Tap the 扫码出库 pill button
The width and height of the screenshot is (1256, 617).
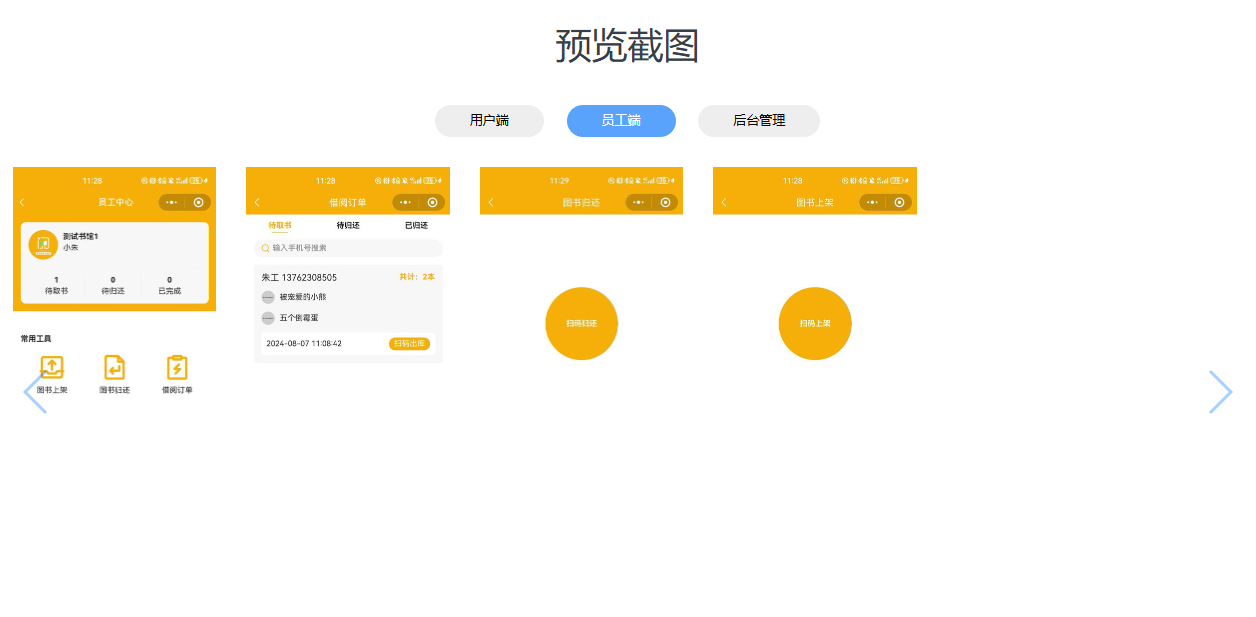(409, 342)
